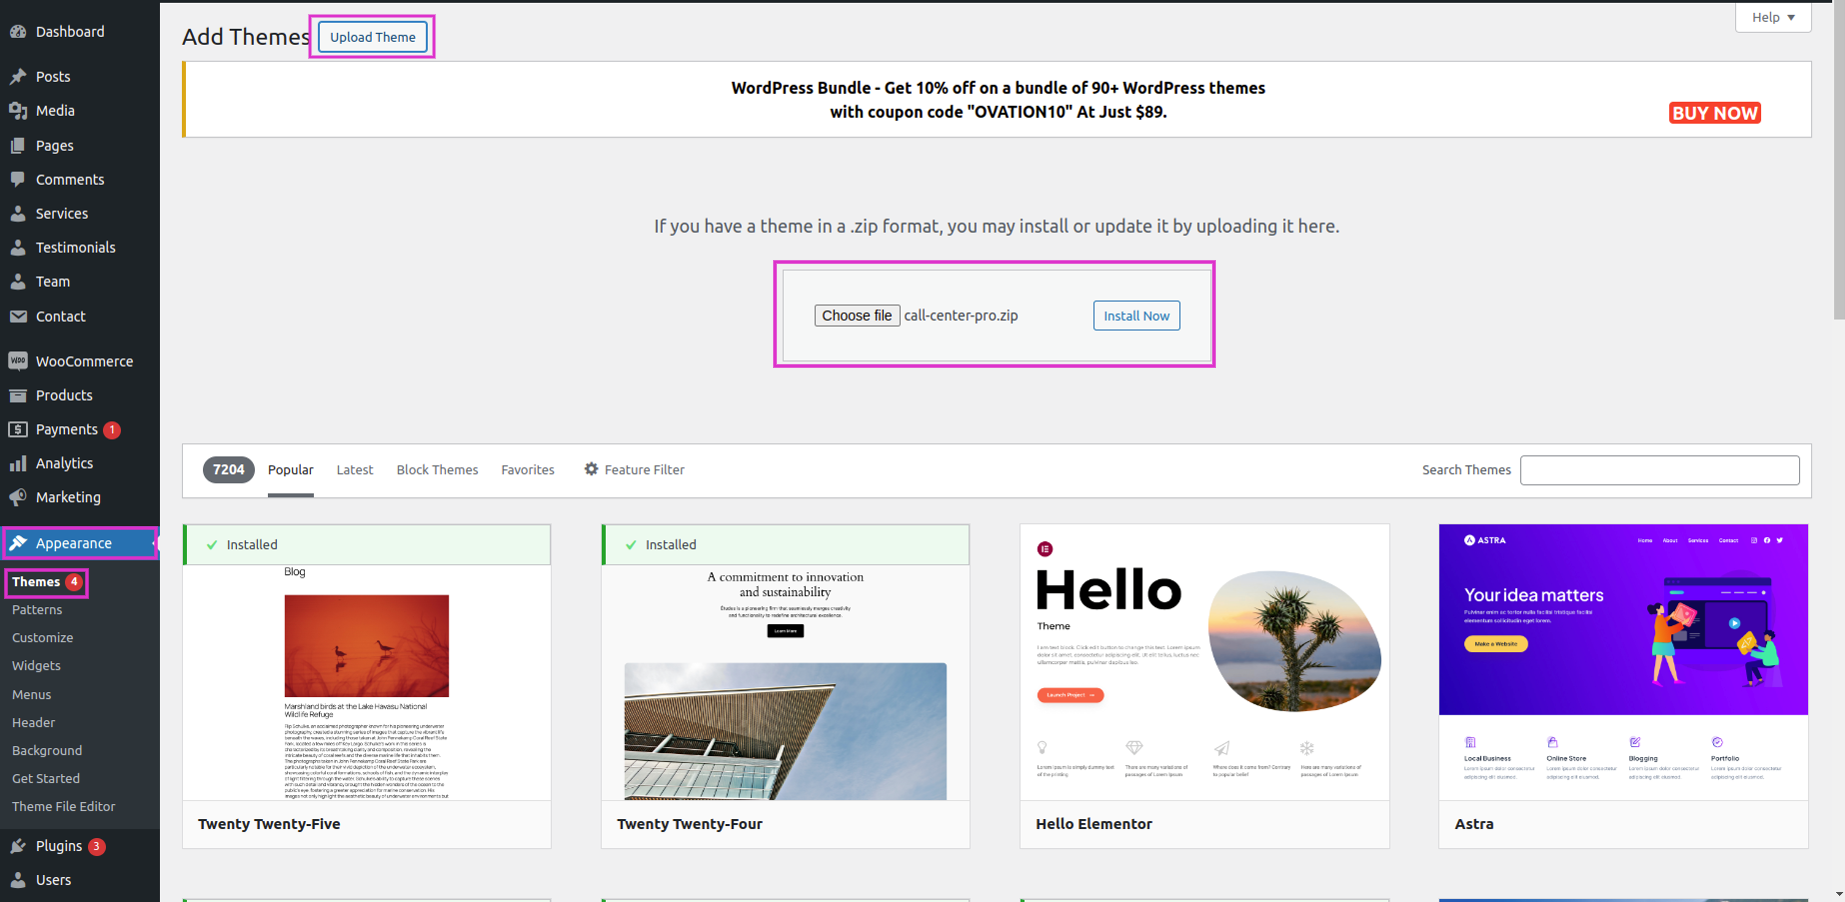
Task: Click the Themes update count badge
Action: (74, 582)
